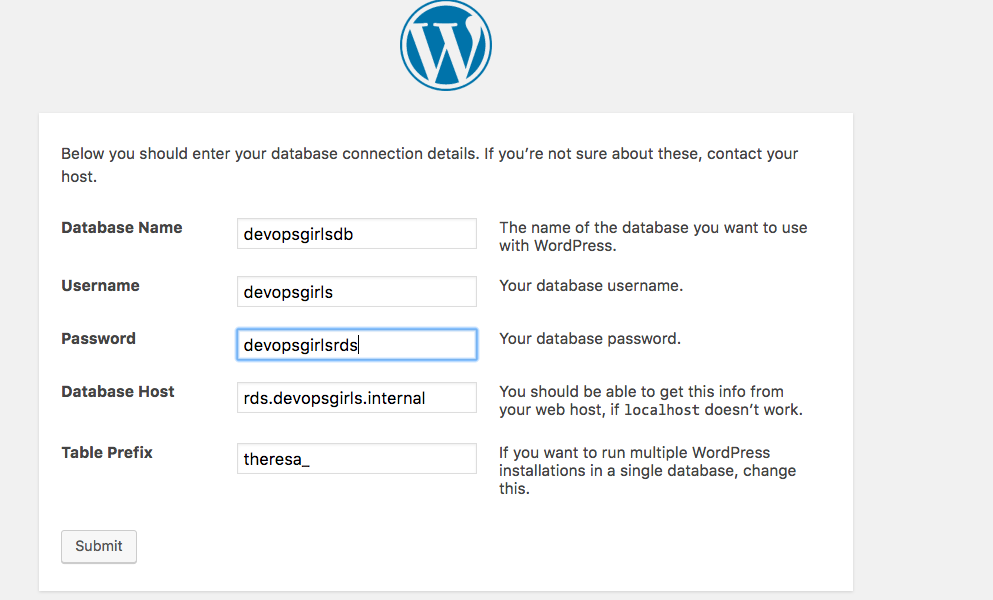The width and height of the screenshot is (993, 600).
Task: Submit the database connection form
Action: [x=99, y=546]
